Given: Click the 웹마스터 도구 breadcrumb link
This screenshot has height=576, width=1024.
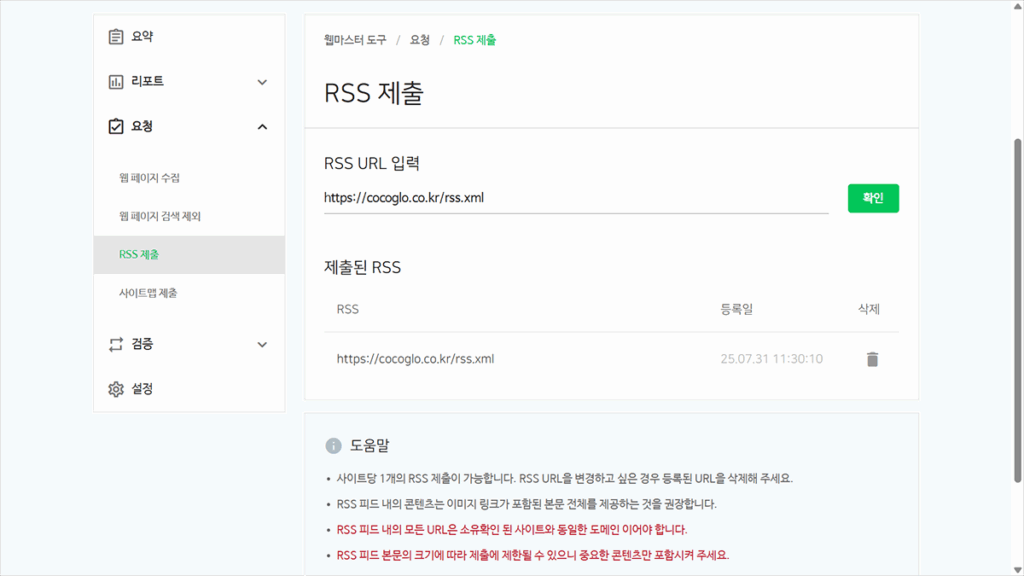Looking at the screenshot, I should [355, 40].
